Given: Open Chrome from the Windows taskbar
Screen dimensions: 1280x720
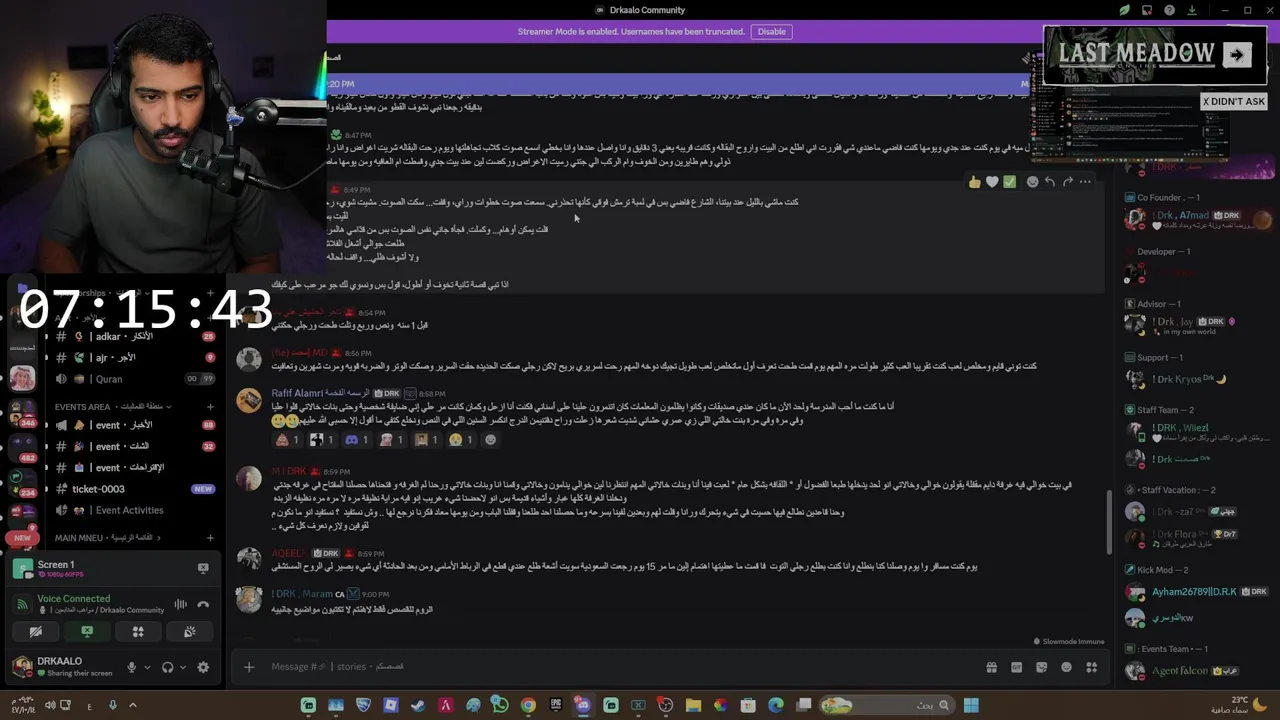Looking at the screenshot, I should click(x=528, y=706).
